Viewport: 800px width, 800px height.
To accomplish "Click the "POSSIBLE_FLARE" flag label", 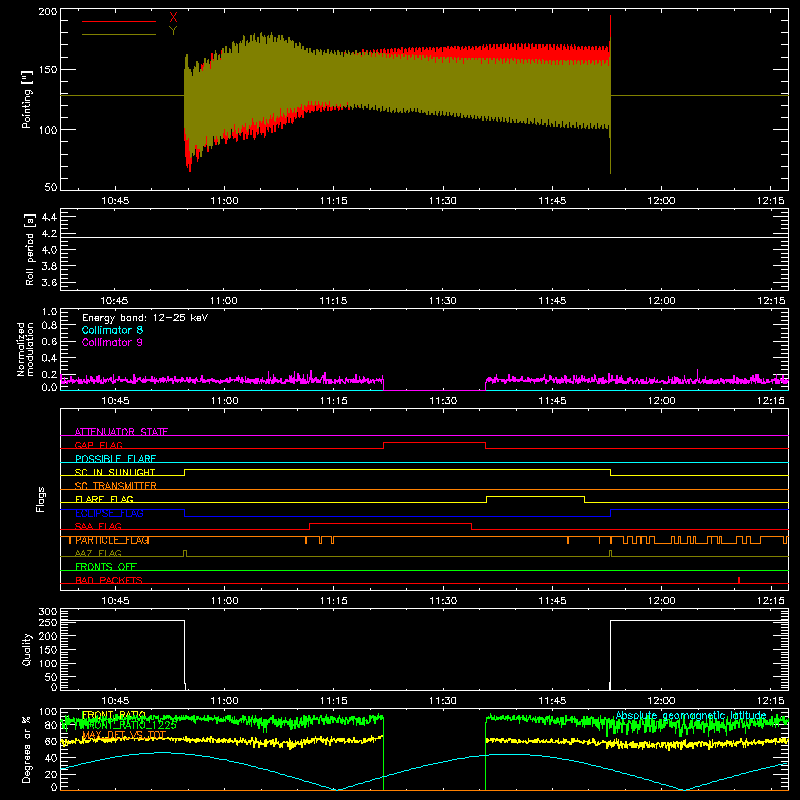I will (115, 459).
